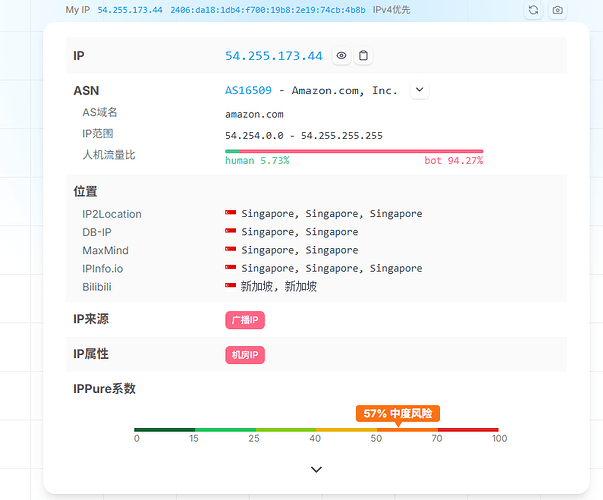603x500 pixels.
Task: Click the My IP label
Action: click(78, 10)
